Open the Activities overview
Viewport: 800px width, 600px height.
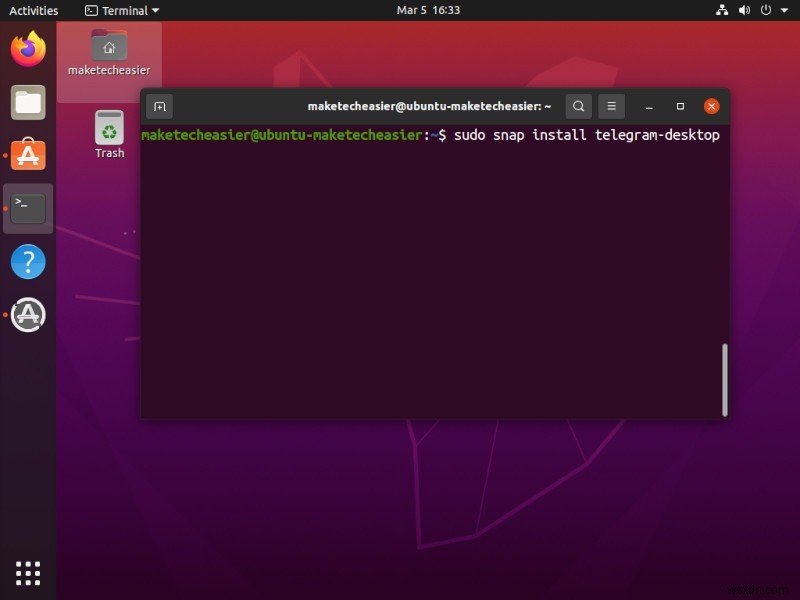(33, 10)
